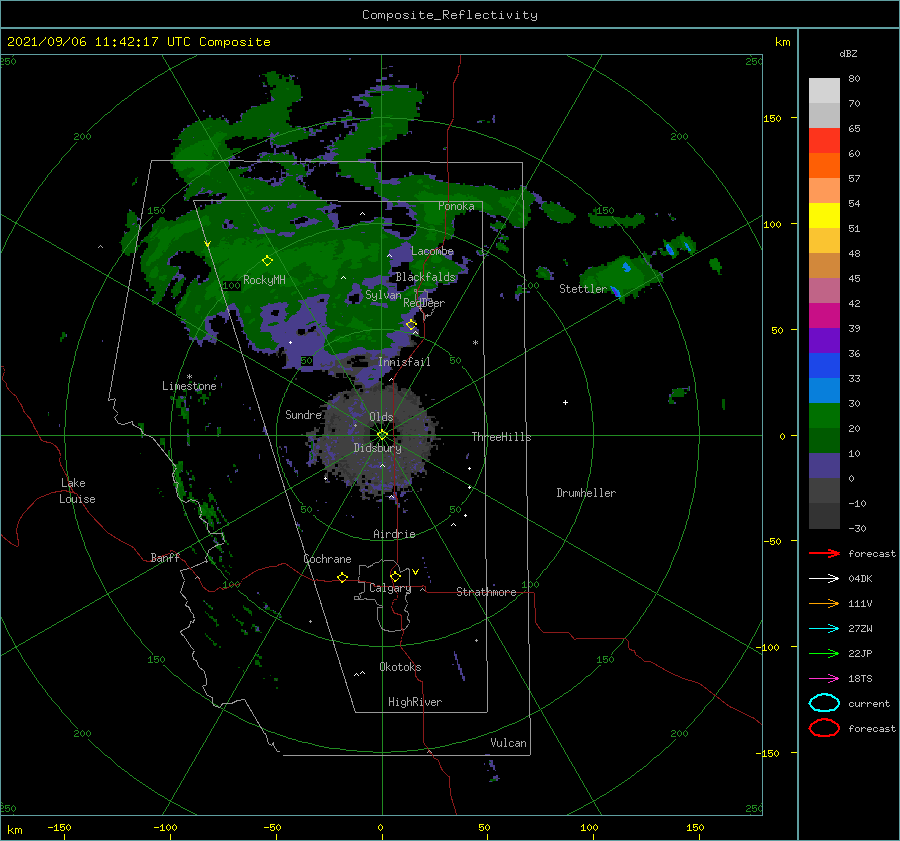Click the Strathmore town label
This screenshot has width=900, height=841.
[486, 592]
